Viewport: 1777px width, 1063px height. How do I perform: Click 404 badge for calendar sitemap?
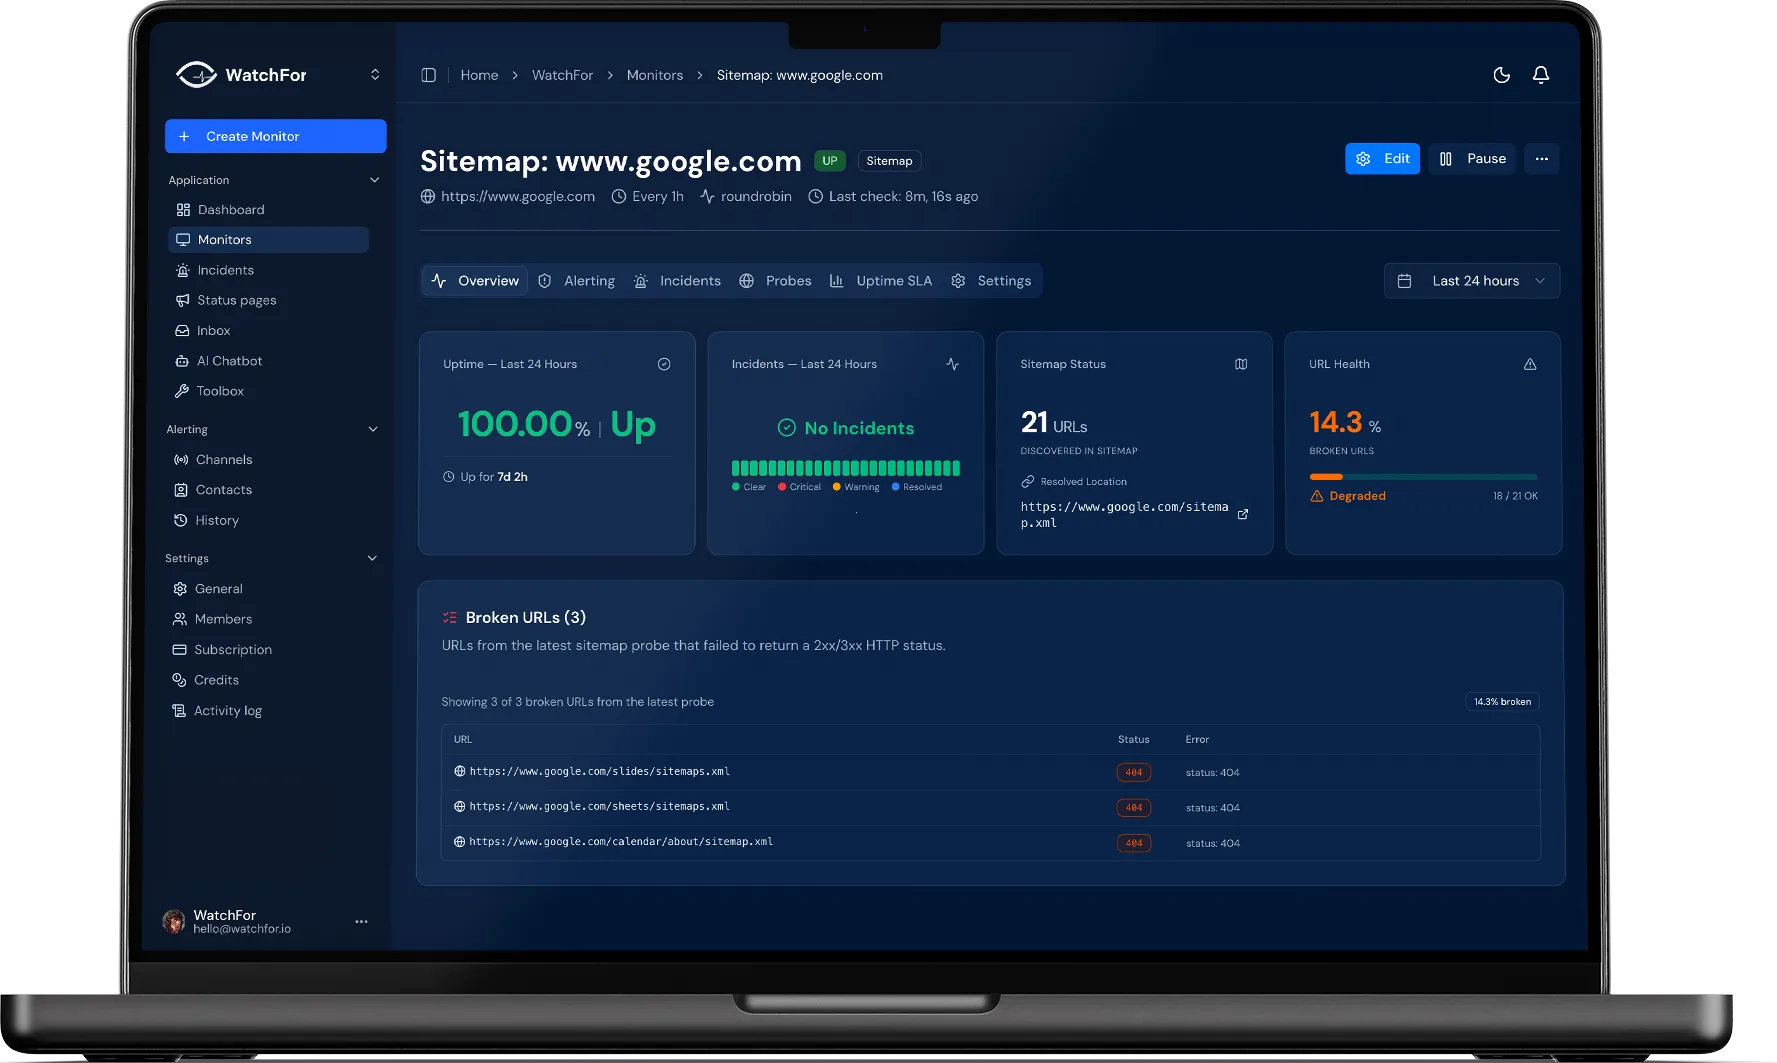point(1134,843)
